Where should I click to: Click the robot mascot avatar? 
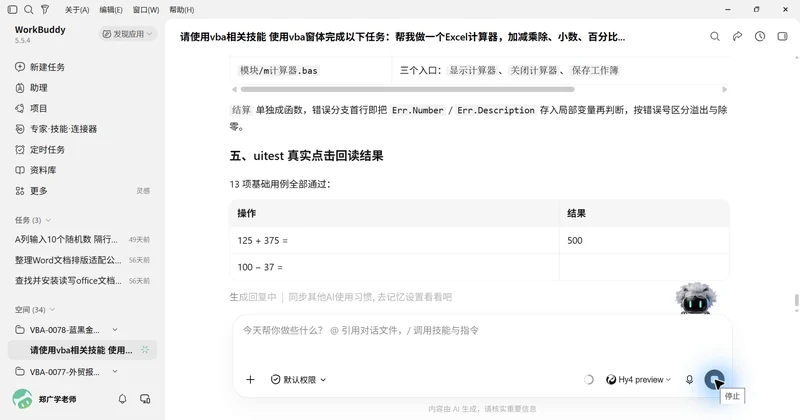pos(695,298)
